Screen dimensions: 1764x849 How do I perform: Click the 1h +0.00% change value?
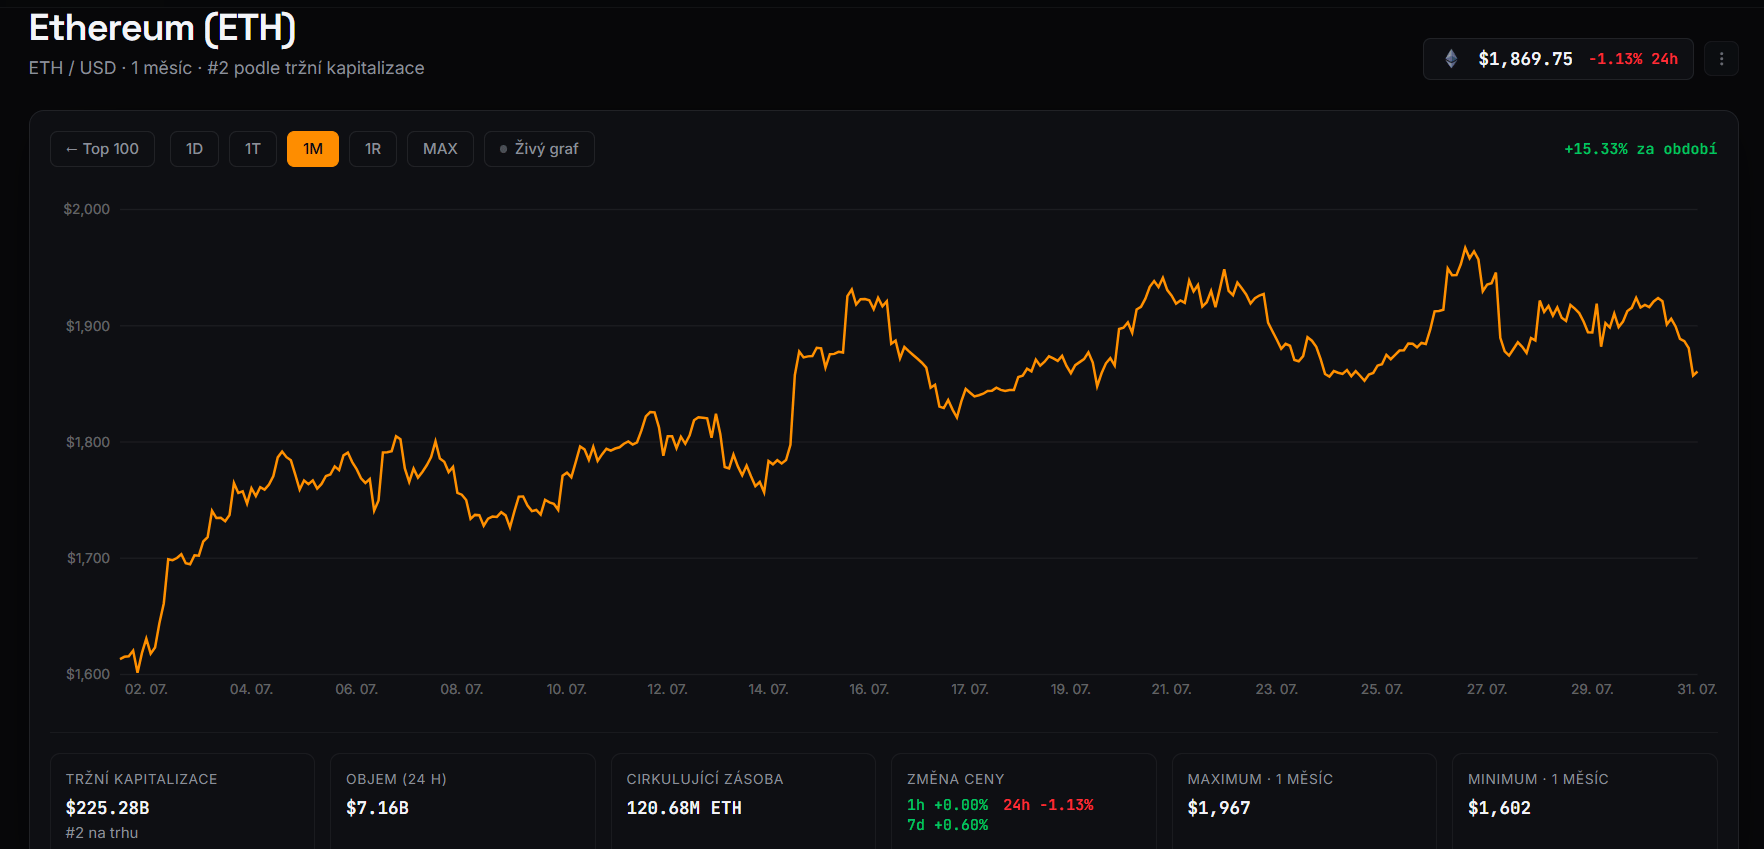click(947, 805)
